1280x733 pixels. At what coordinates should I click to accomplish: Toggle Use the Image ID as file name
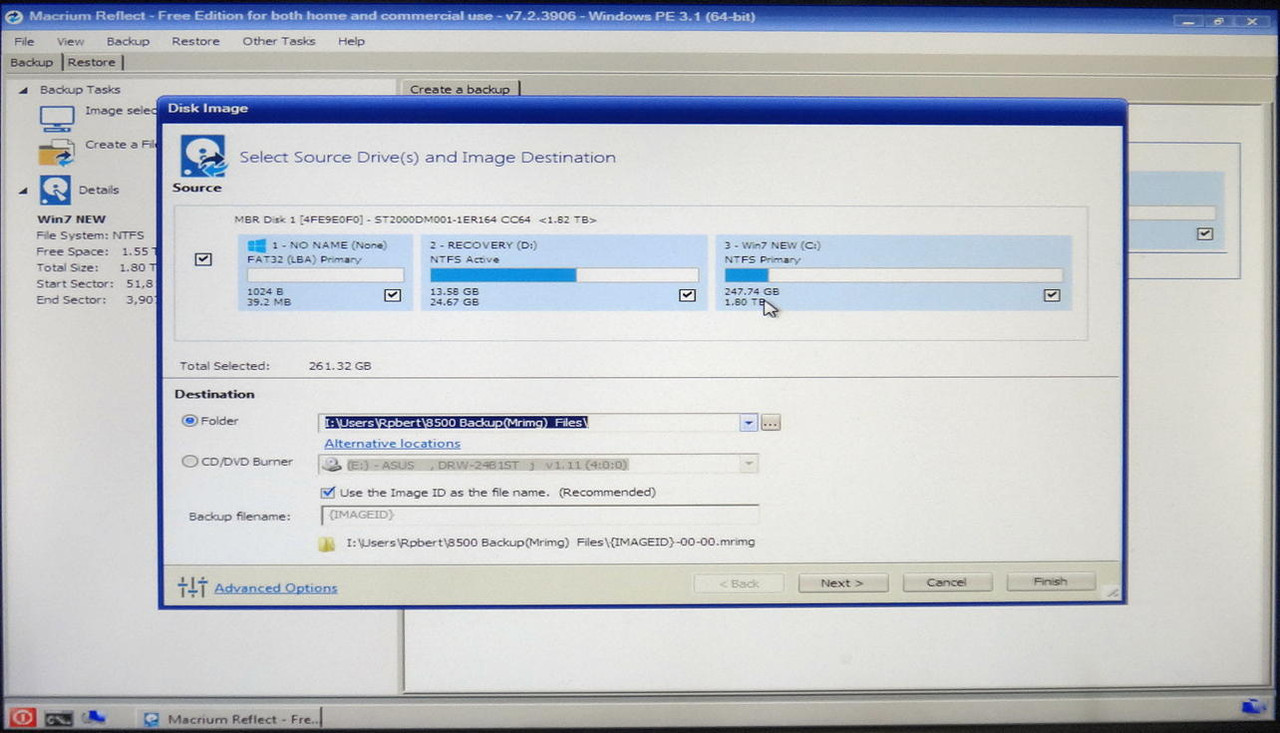(327, 492)
